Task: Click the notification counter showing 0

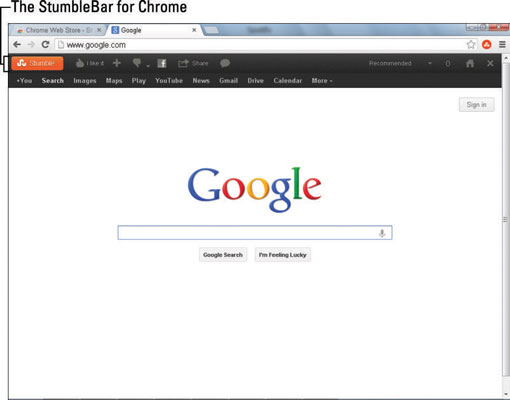Action: click(448, 63)
